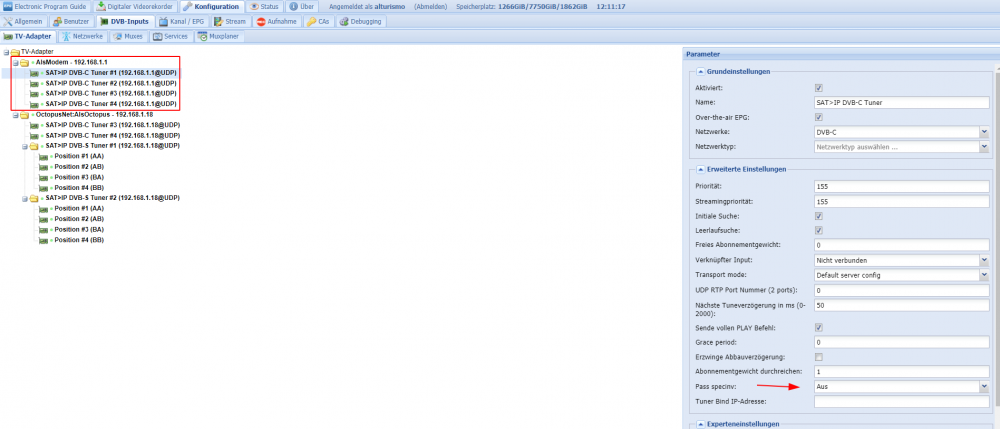
Task: Select Position #2 (AB) under DVB-S Tuner #1
Action: click(x=79, y=166)
